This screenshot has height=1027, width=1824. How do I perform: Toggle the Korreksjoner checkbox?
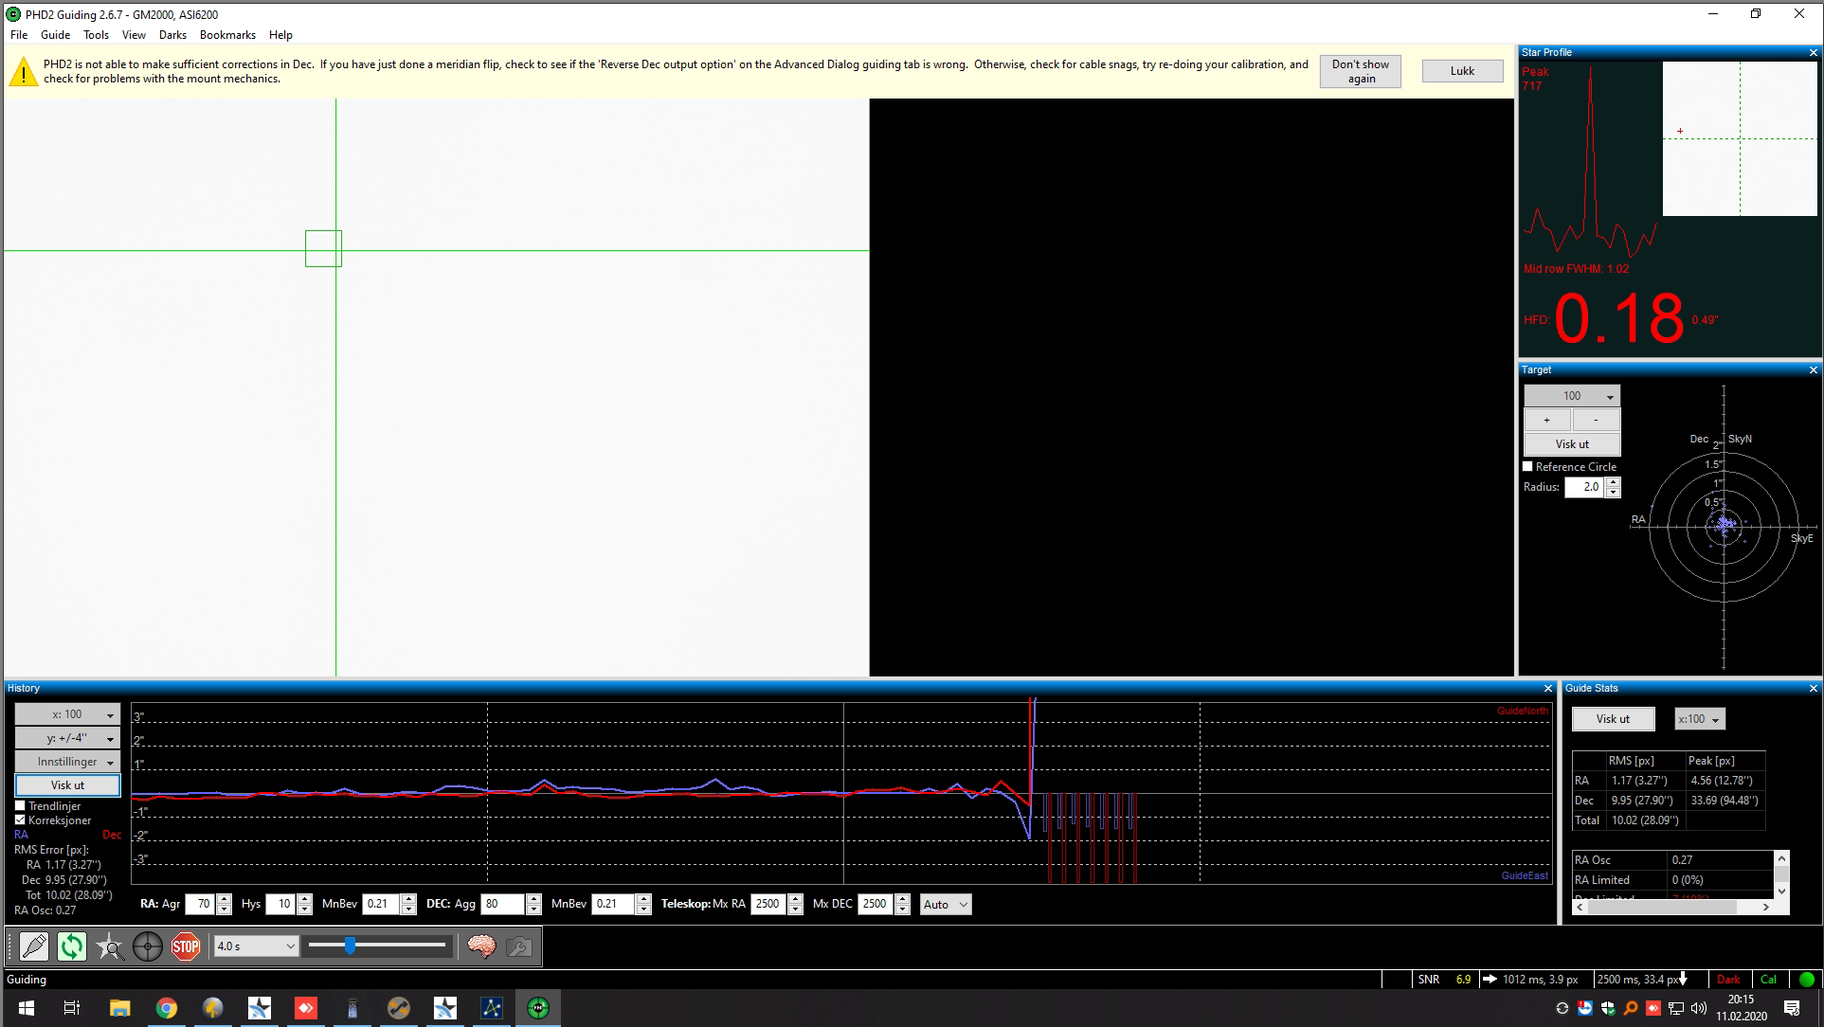coord(20,820)
